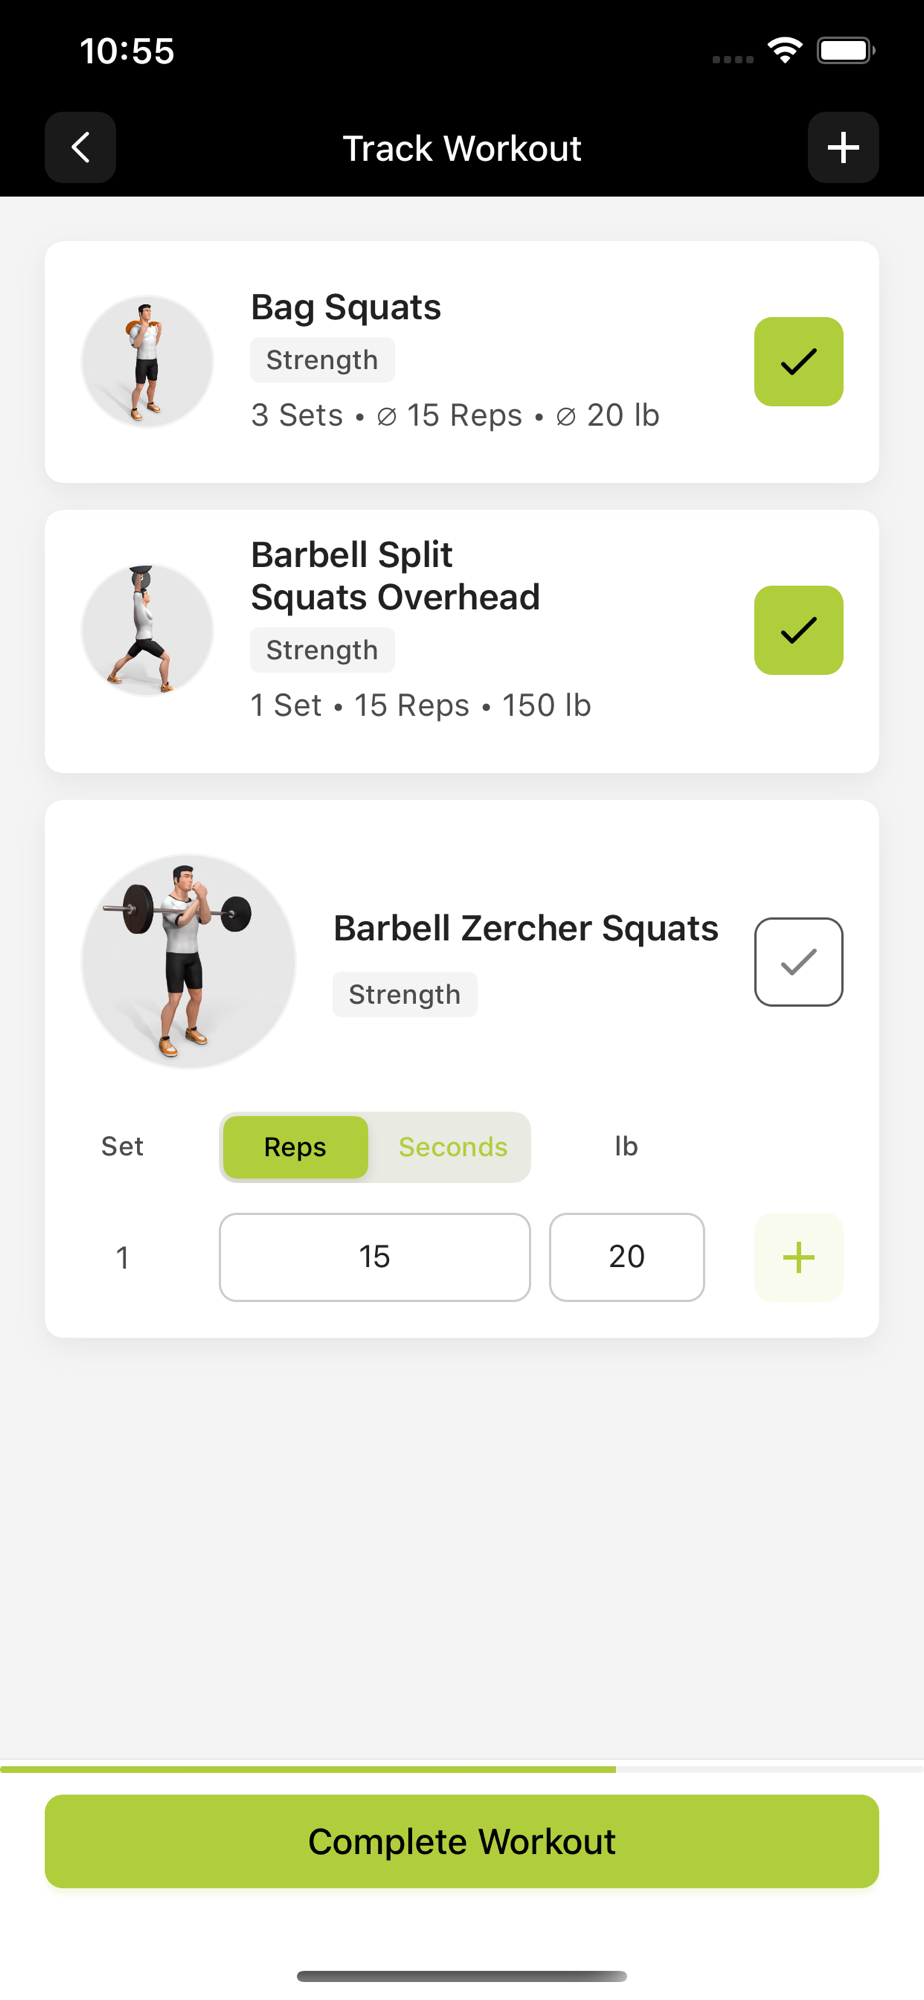Select the Reps tab

click(x=295, y=1147)
